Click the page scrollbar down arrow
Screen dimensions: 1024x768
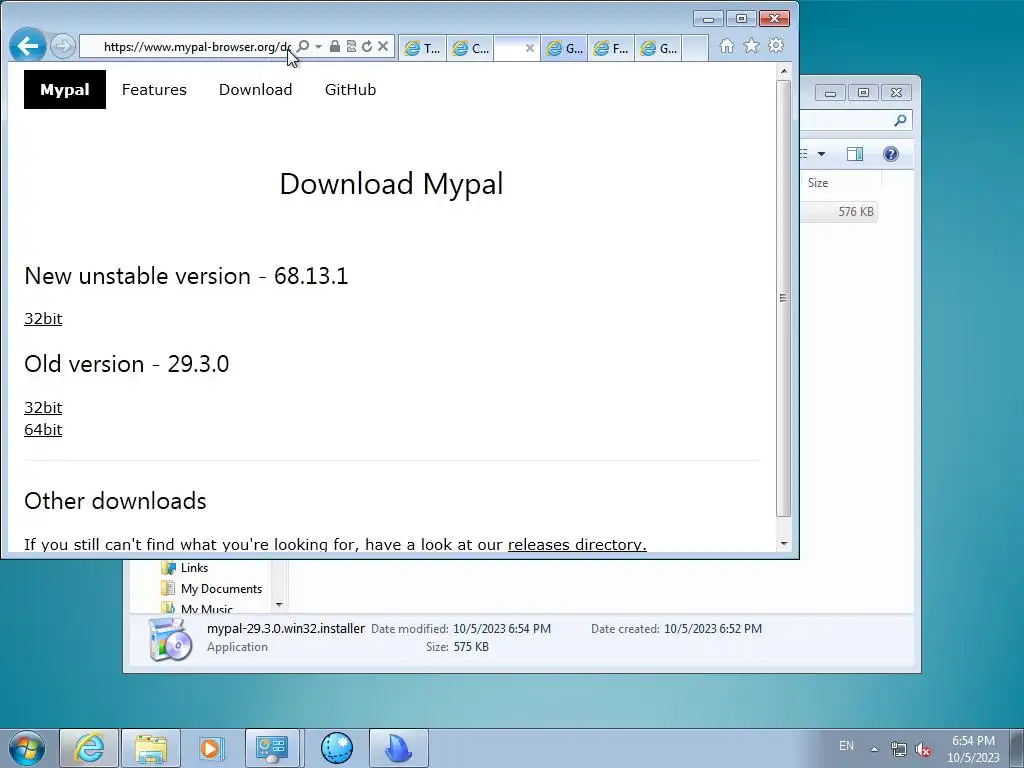point(784,543)
